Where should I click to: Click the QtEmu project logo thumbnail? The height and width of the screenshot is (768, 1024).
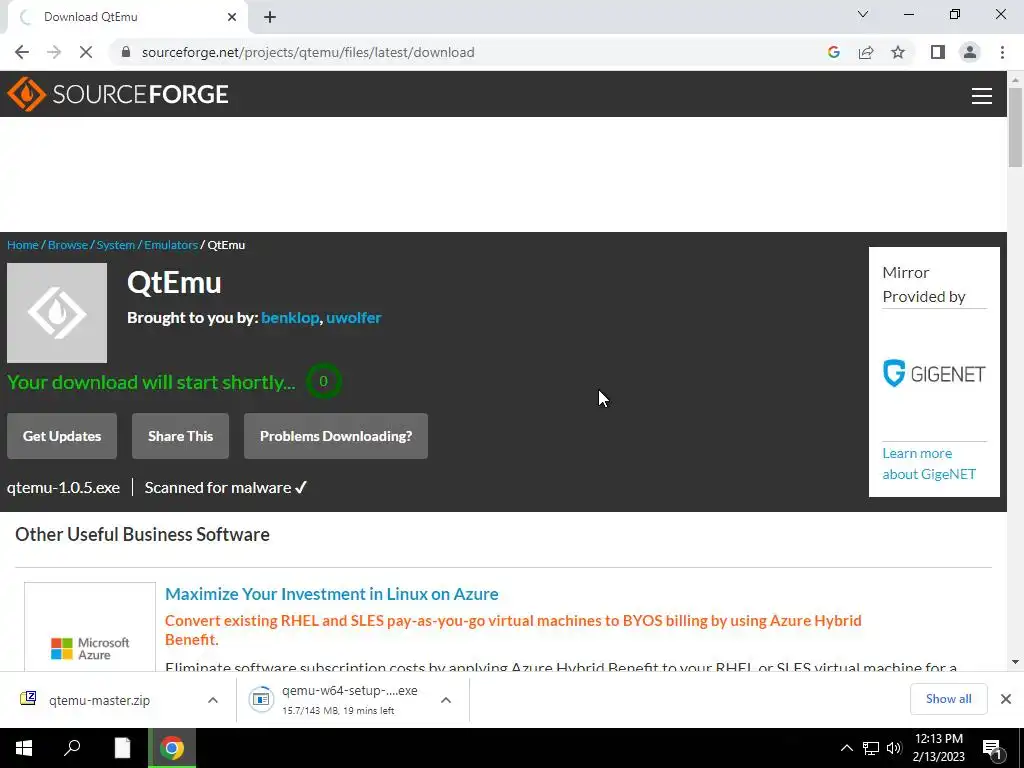(57, 313)
